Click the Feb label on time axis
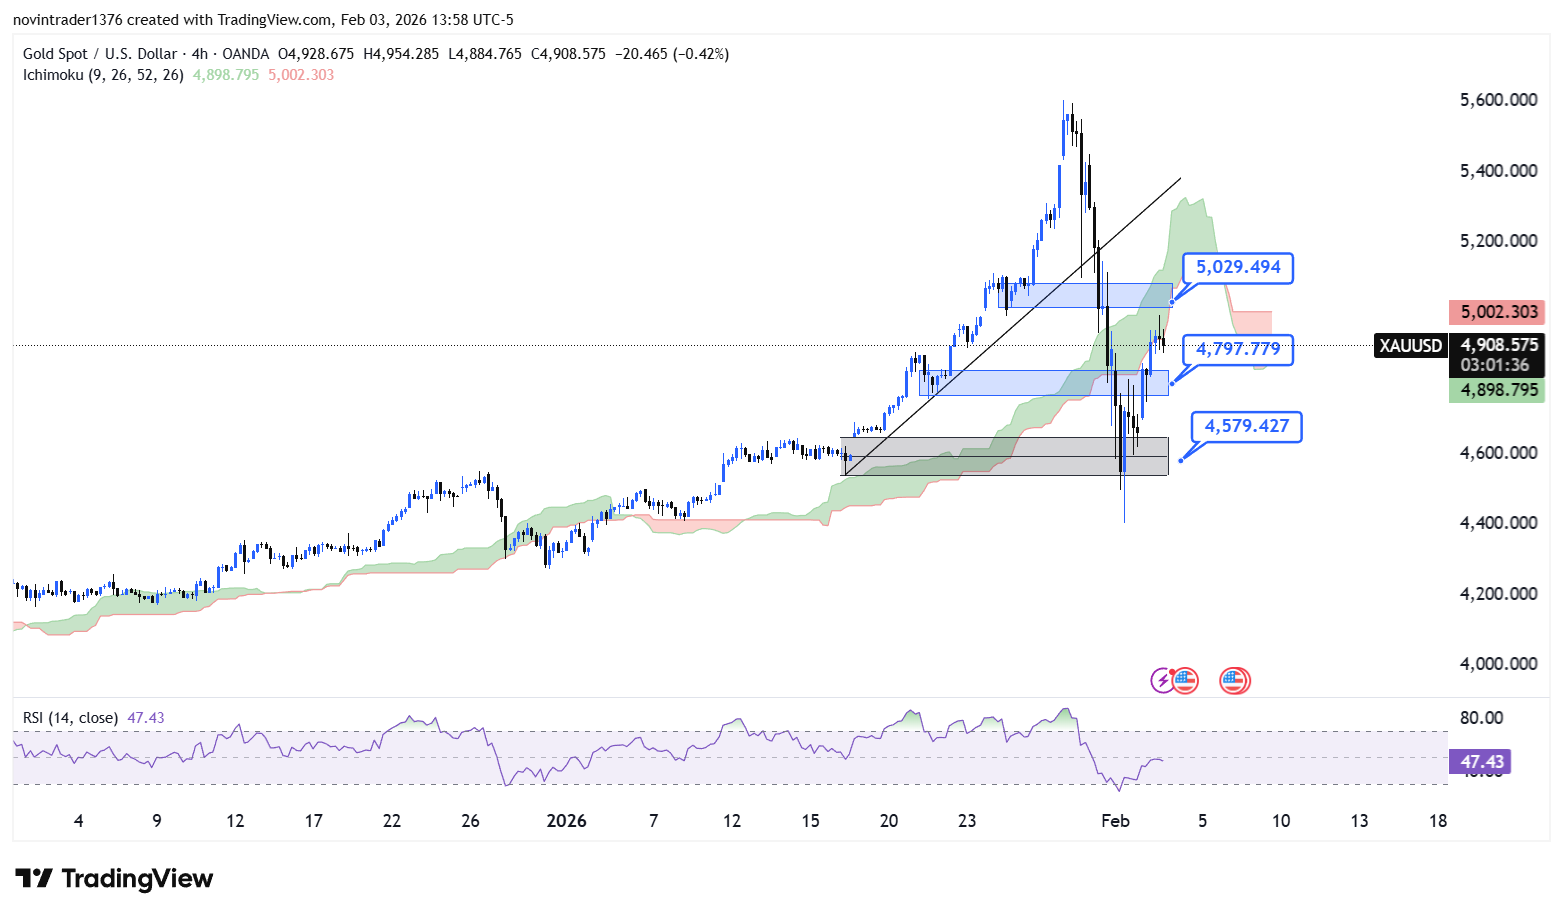This screenshot has height=916, width=1563. 1115,821
